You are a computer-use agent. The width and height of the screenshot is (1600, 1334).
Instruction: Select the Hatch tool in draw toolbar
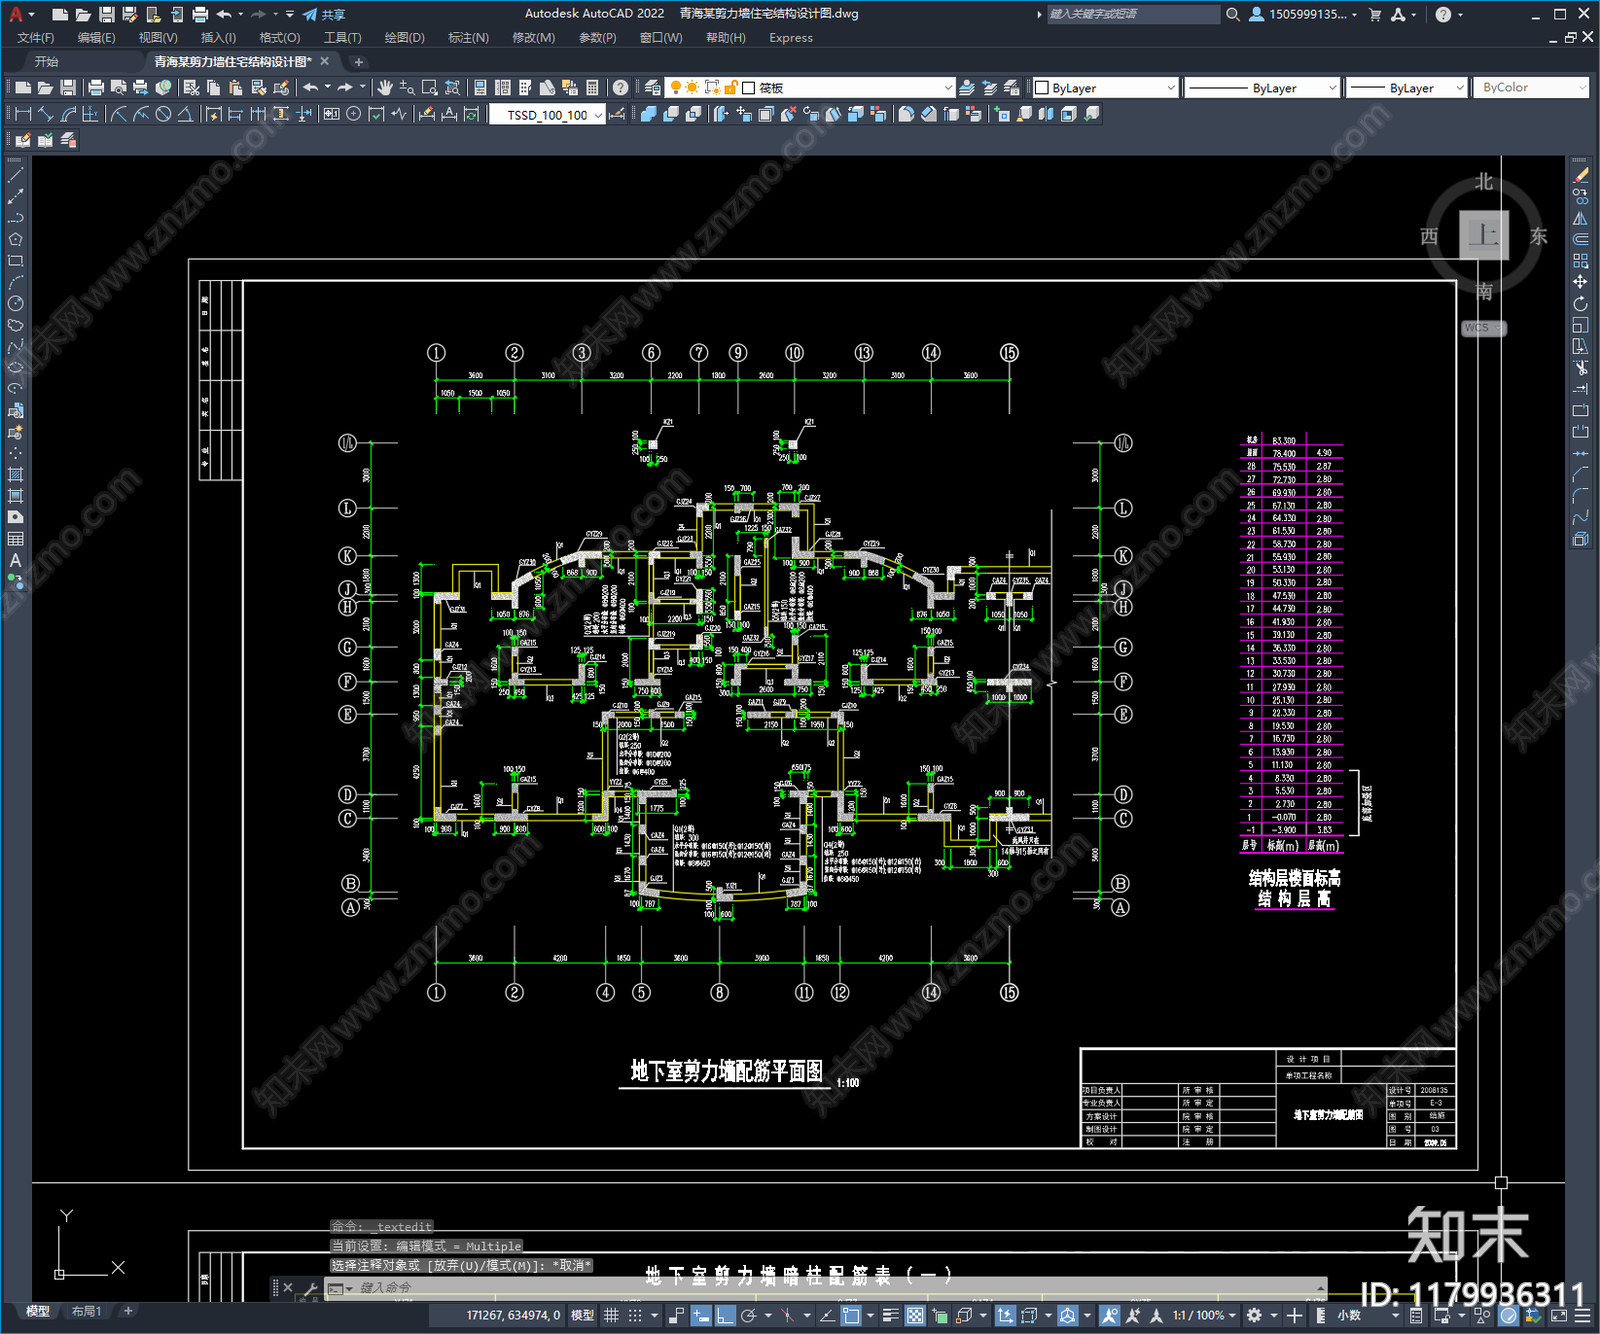click(15, 475)
